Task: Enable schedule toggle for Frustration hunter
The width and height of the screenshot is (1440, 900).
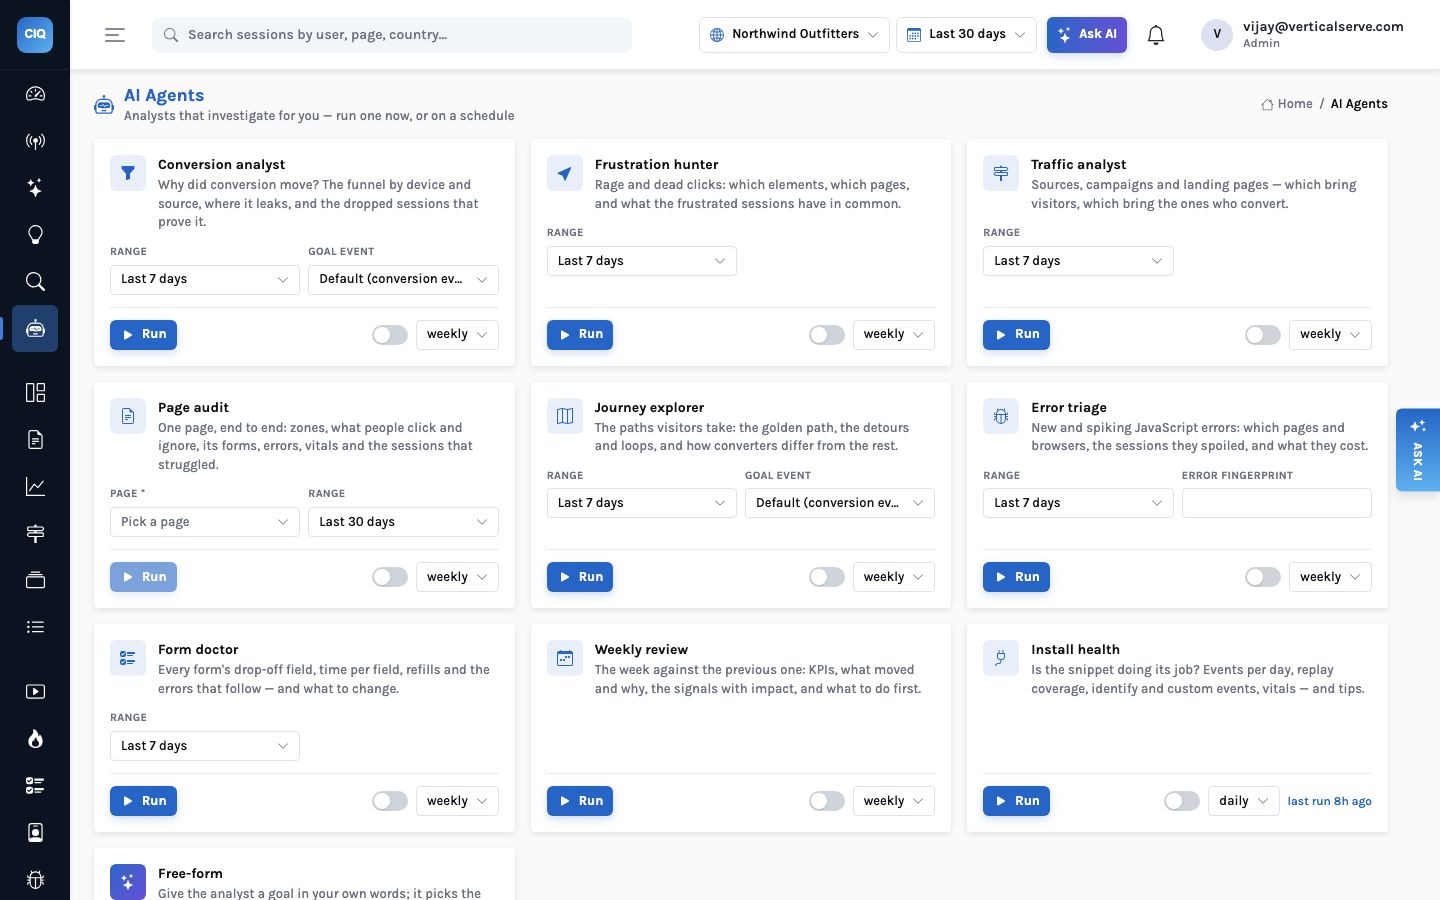Action: tap(827, 335)
